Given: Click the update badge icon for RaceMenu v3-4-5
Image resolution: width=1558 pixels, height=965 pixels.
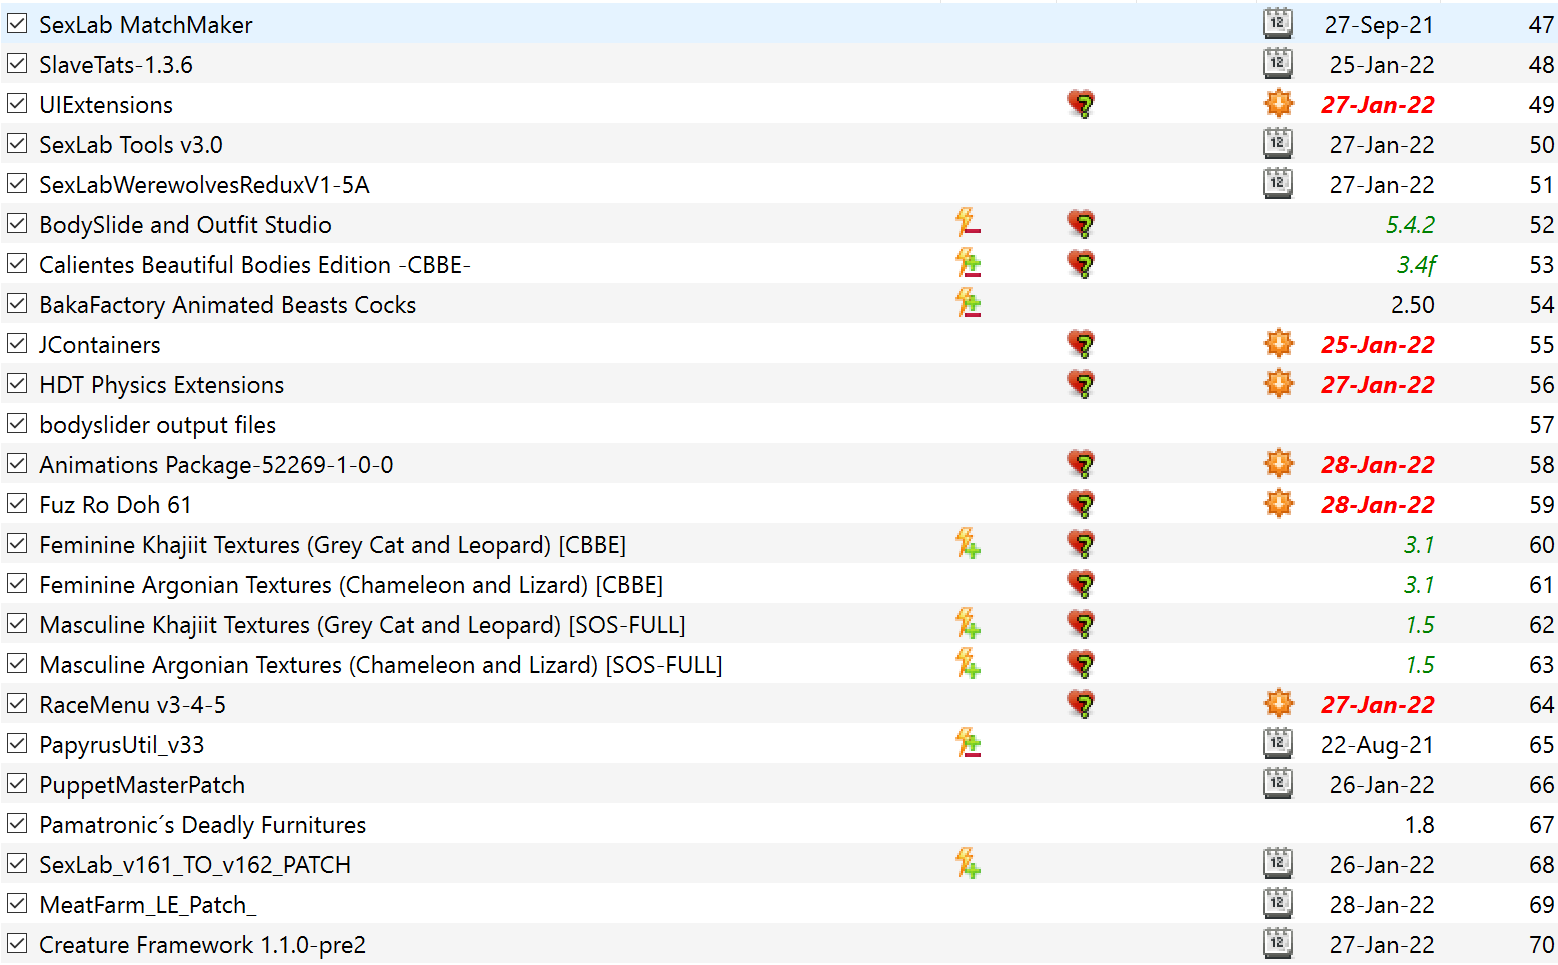Looking at the screenshot, I should point(1278,703).
